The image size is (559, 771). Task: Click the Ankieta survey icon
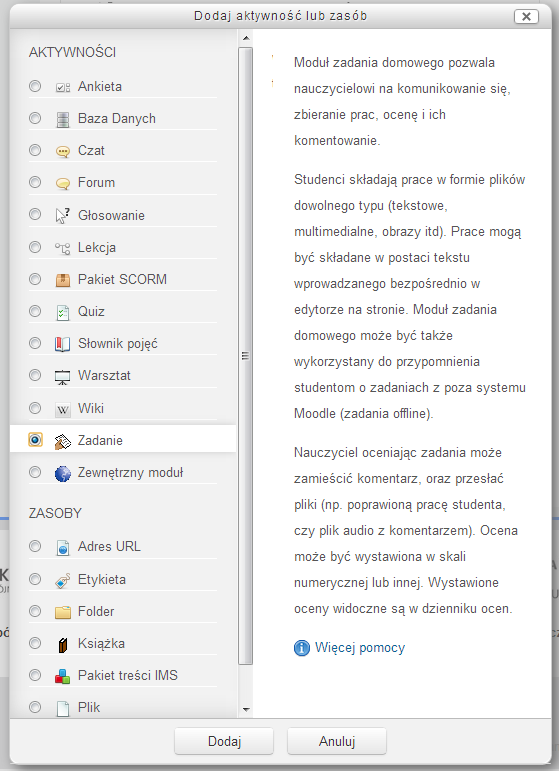(x=62, y=88)
